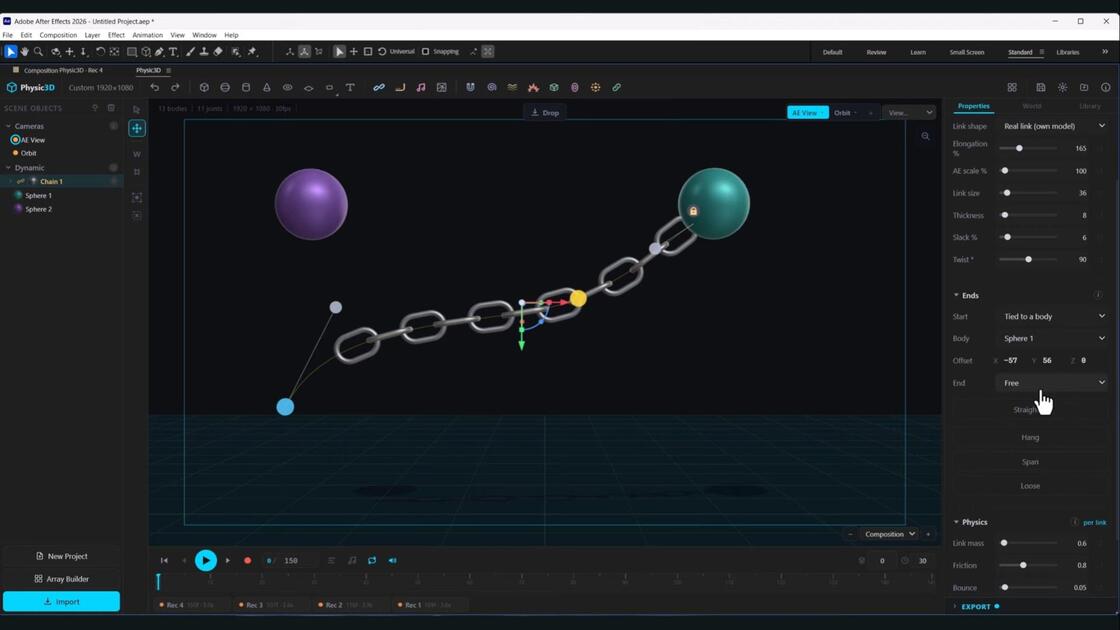Add a cube body from Physic3D toolbar
Screen dimensions: 1120x630
204,87
